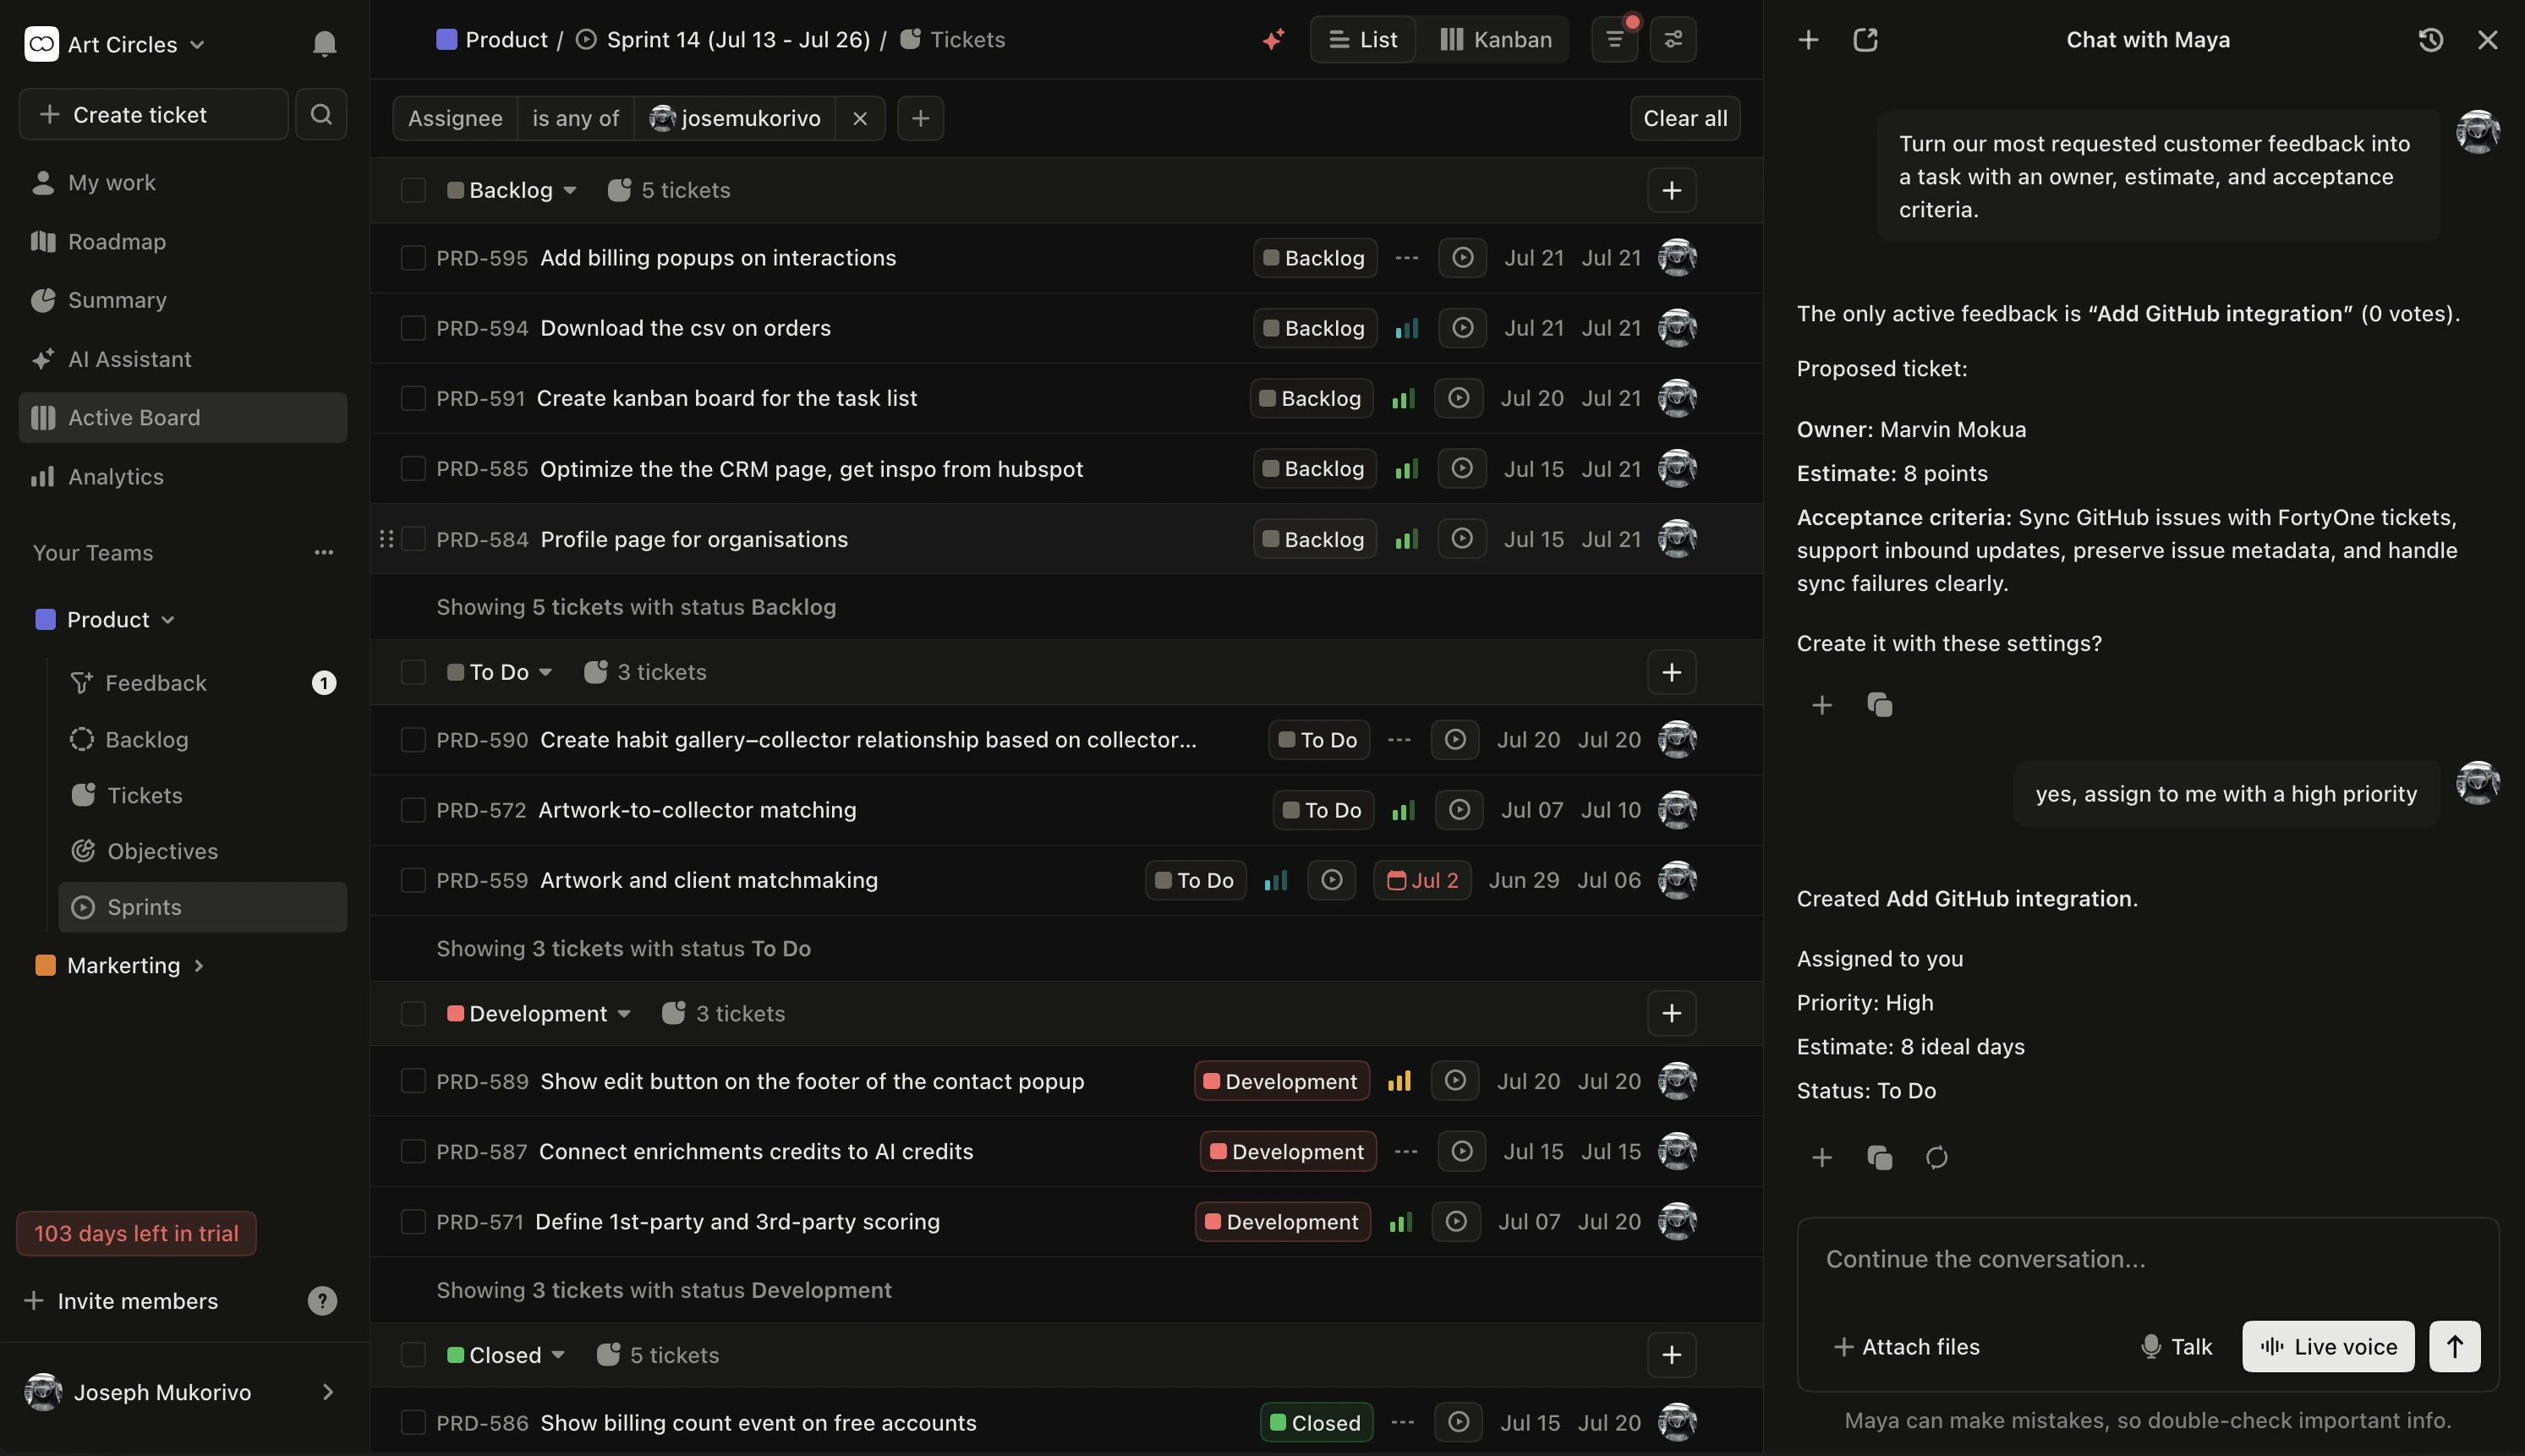Open My work page
This screenshot has width=2525, height=1456.
[183, 182]
